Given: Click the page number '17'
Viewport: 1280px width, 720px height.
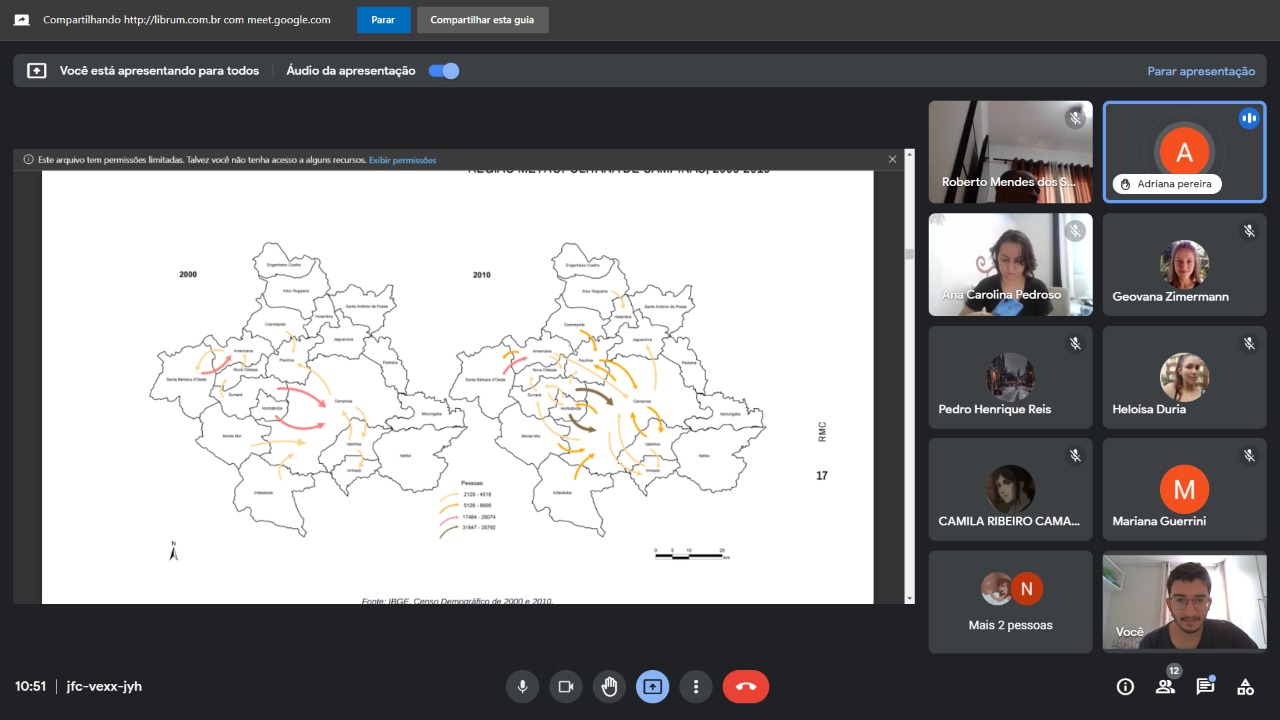Looking at the screenshot, I should pos(822,476).
